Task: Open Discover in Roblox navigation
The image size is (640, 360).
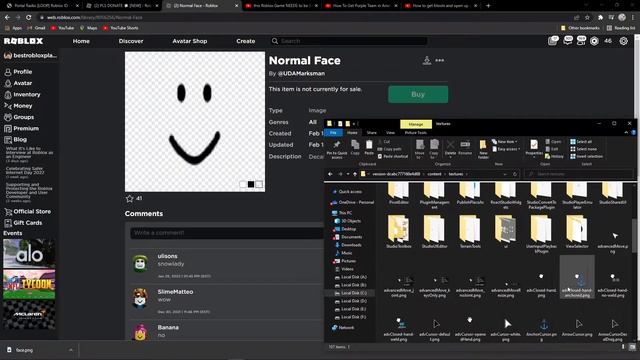Action: pos(131,41)
